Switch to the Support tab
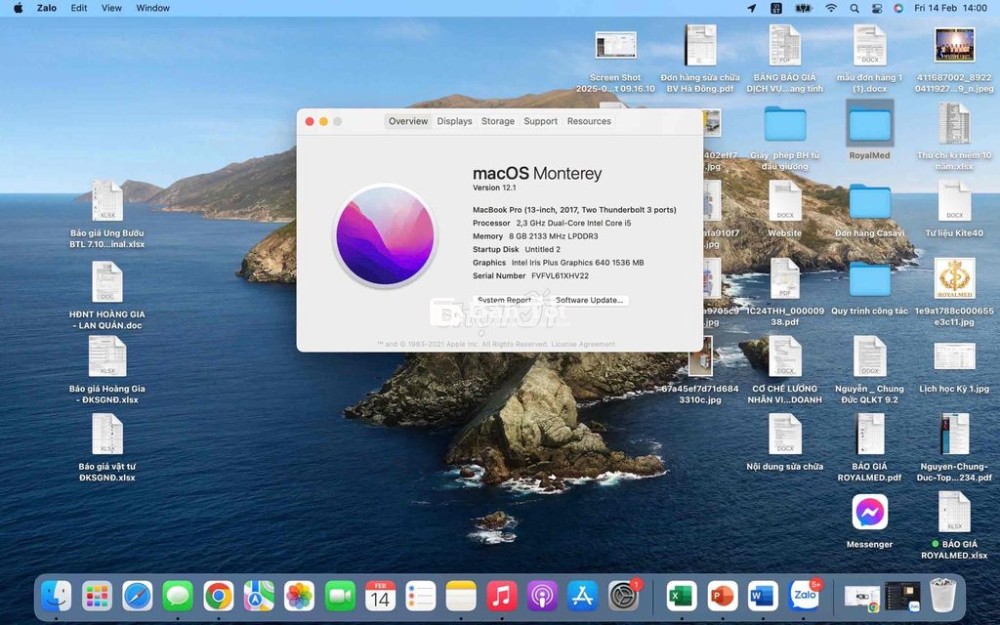Image resolution: width=1000 pixels, height=625 pixels. 541,121
